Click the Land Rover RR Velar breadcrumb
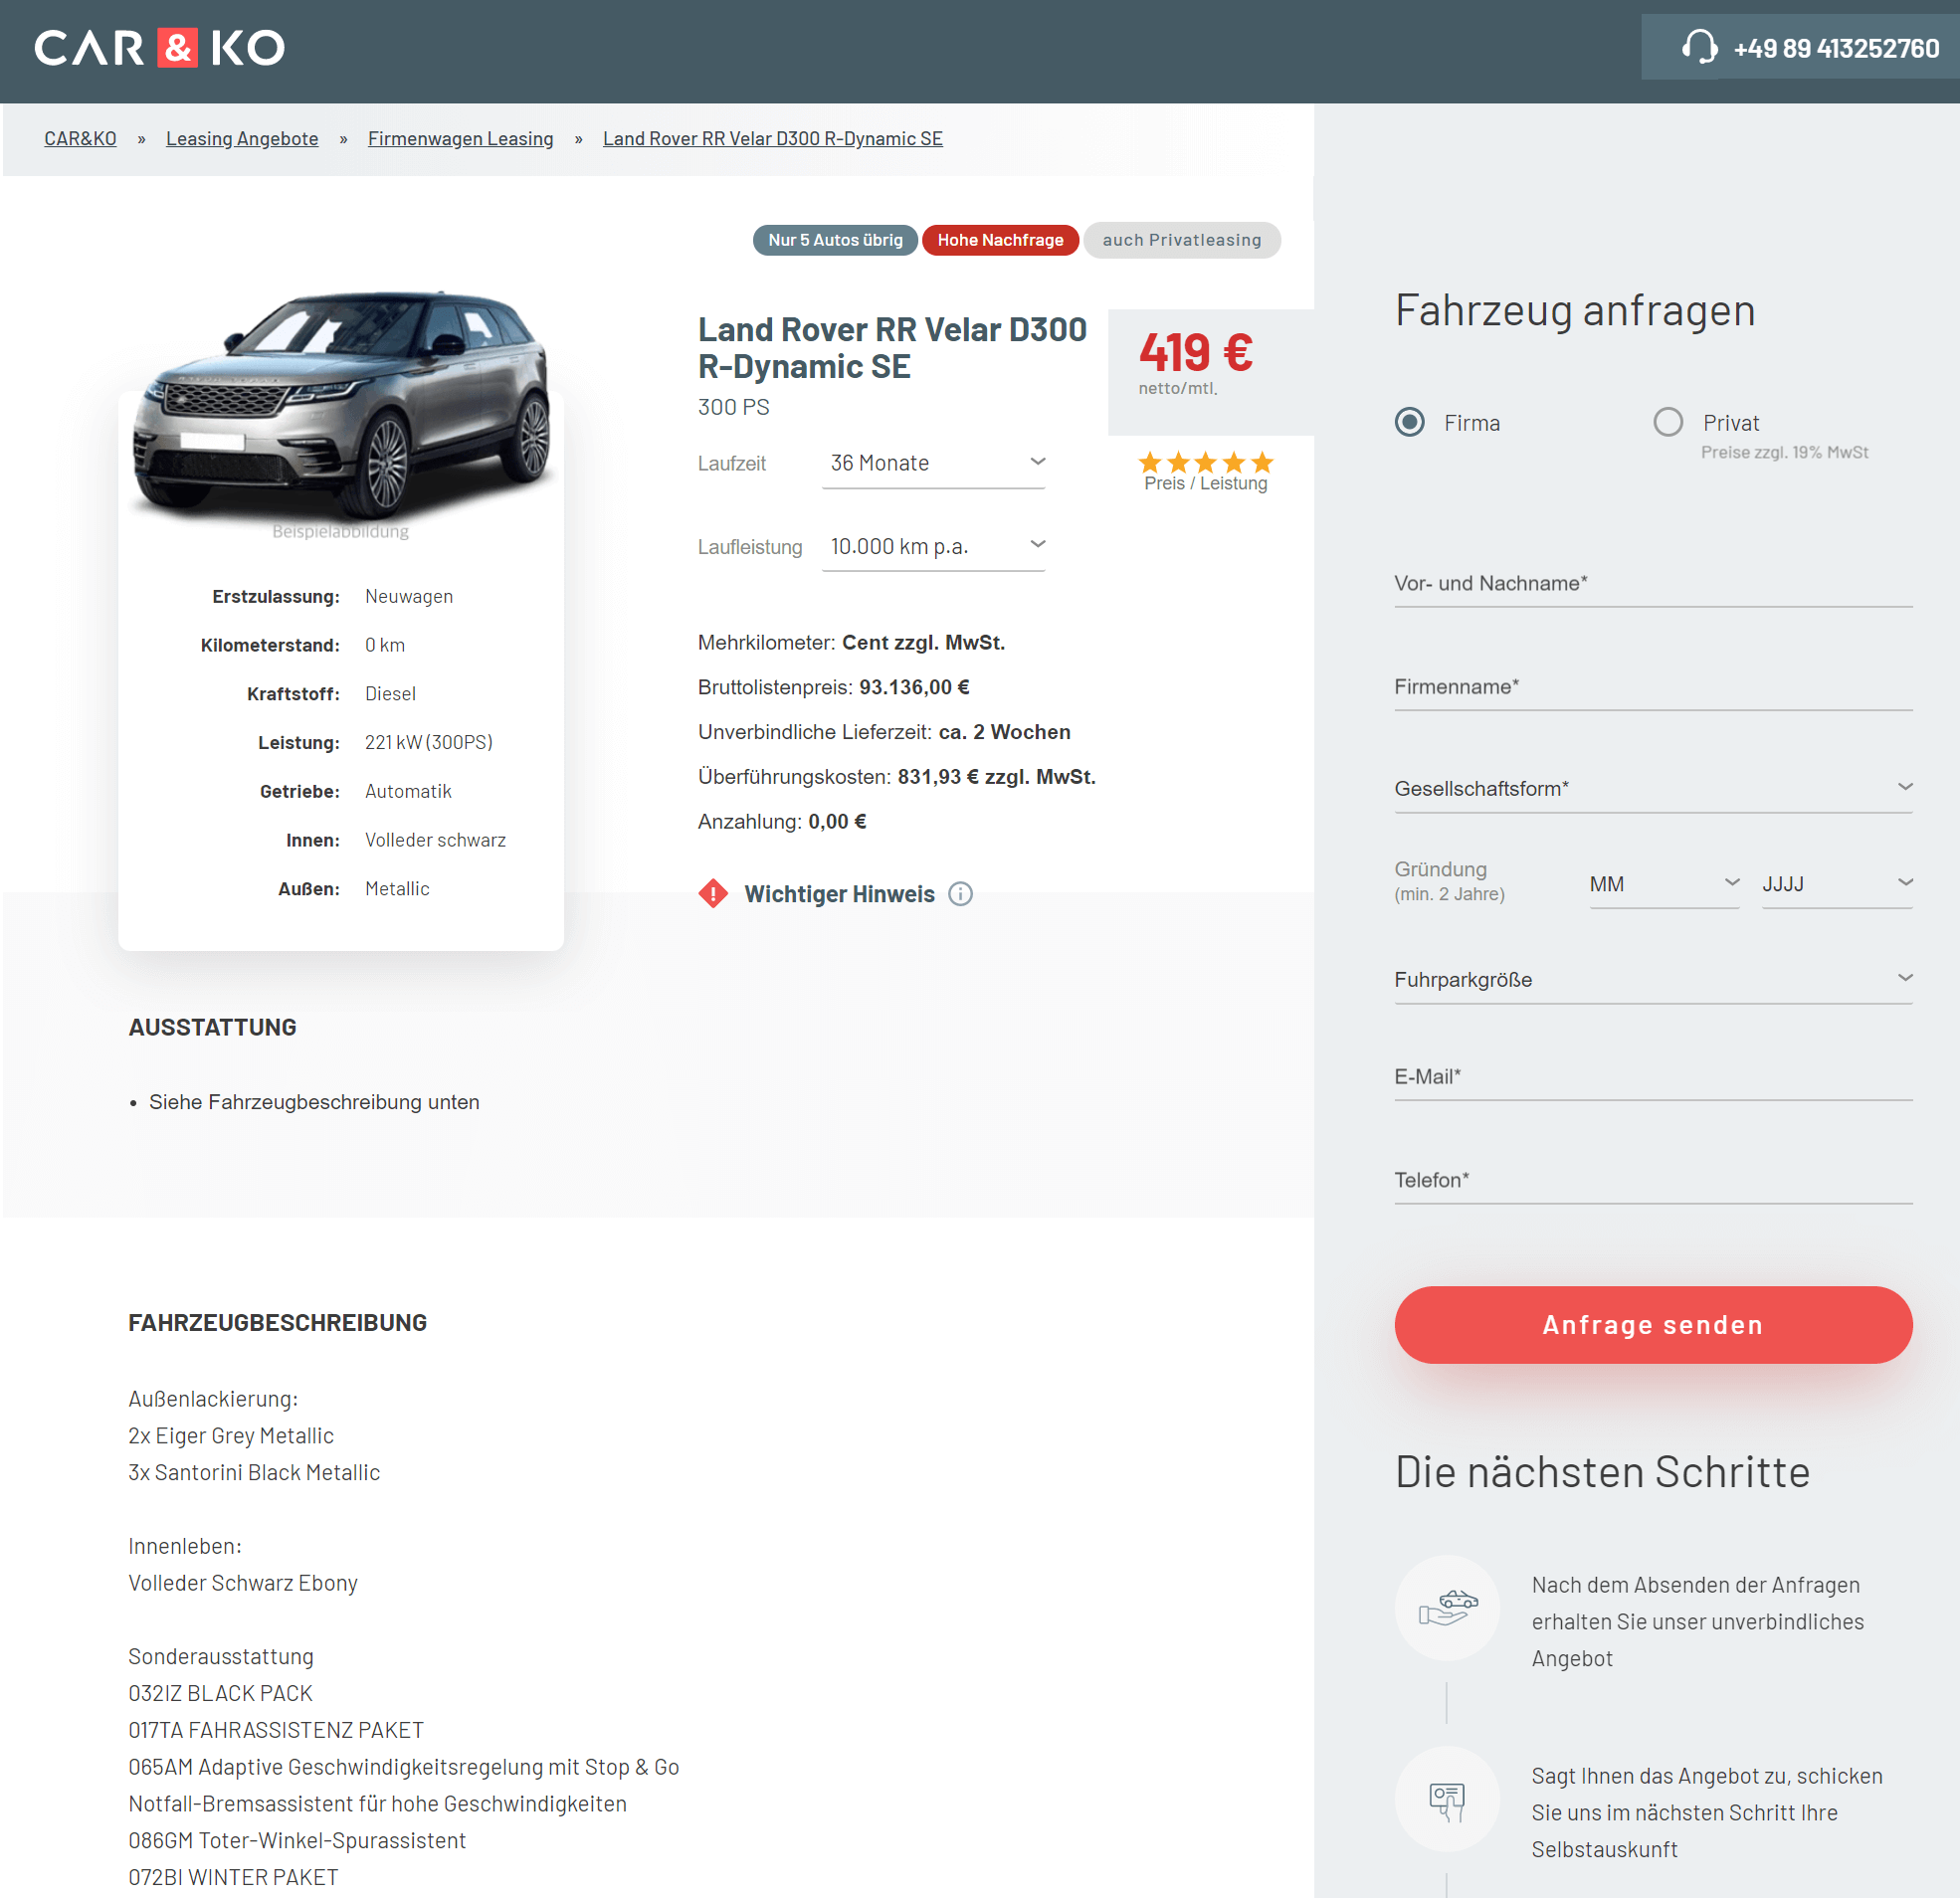This screenshot has width=1960, height=1898. tap(772, 139)
